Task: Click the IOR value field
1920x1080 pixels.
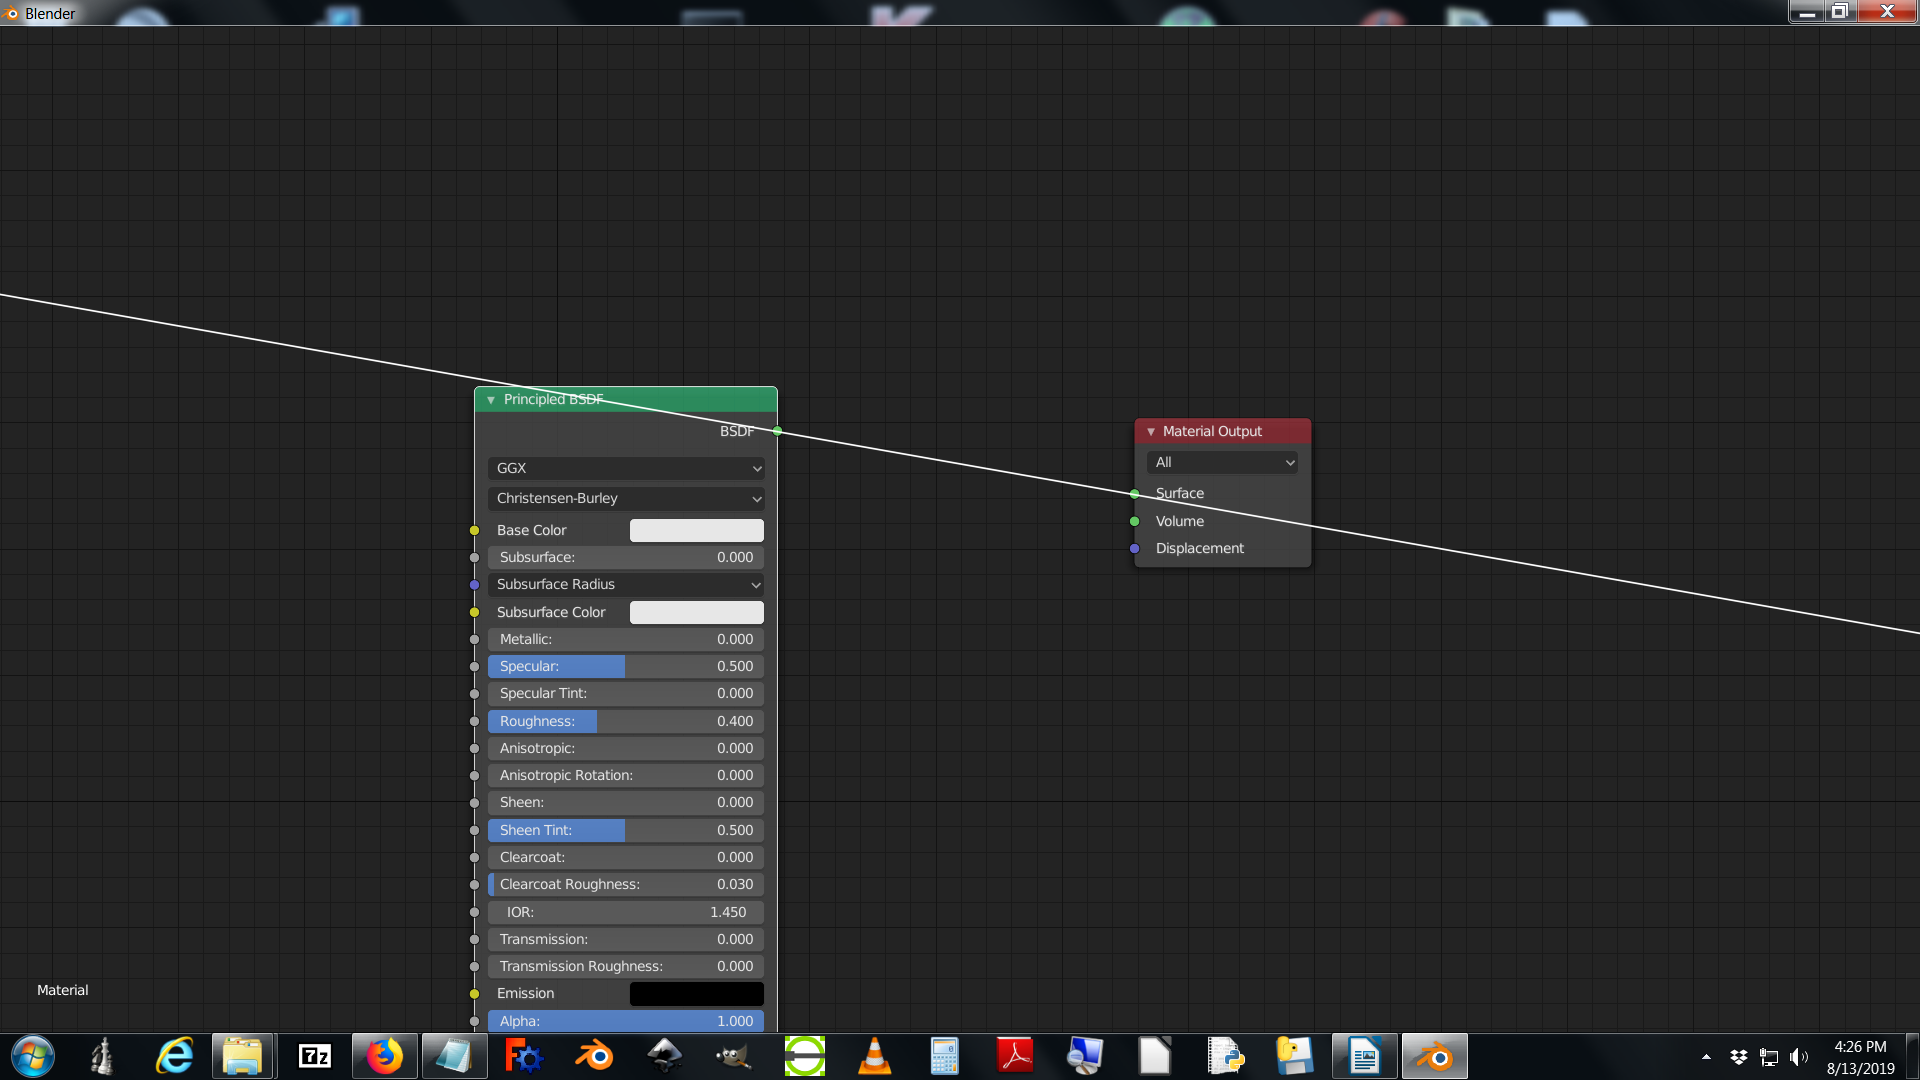Action: click(x=625, y=912)
